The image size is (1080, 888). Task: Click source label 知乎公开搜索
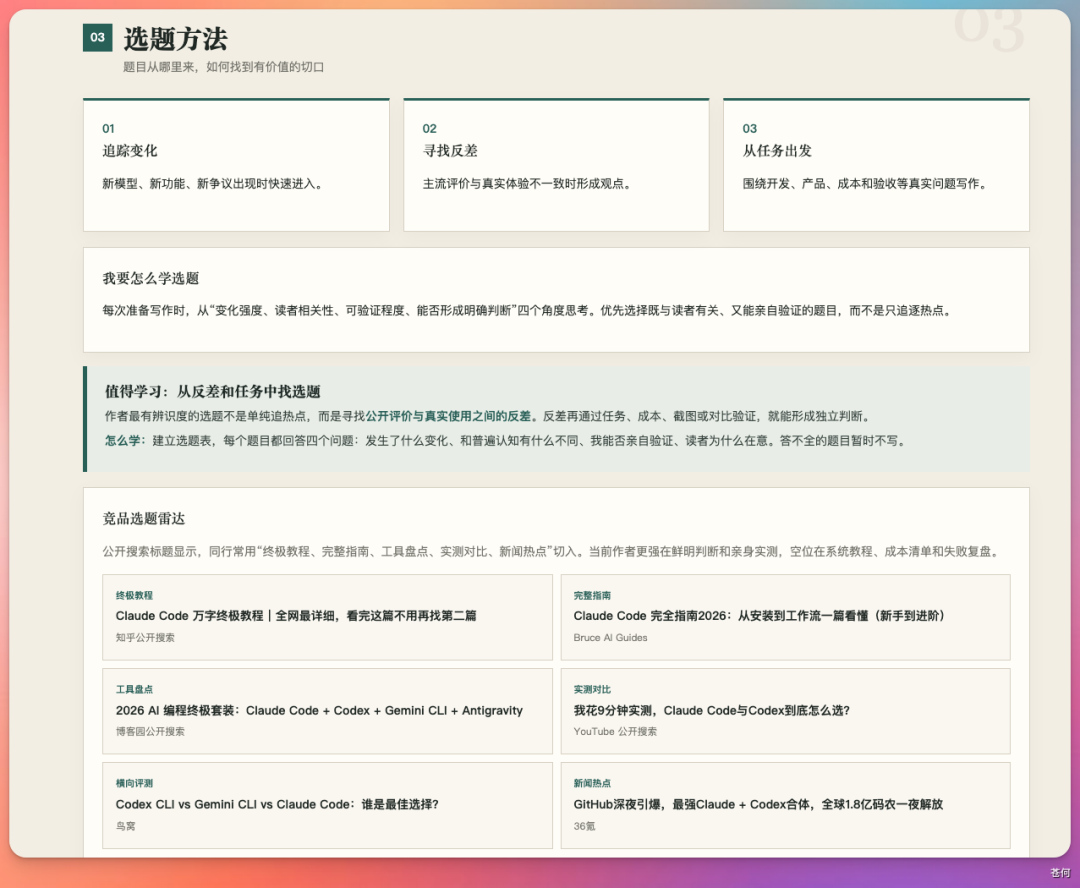pyautogui.click(x=145, y=638)
